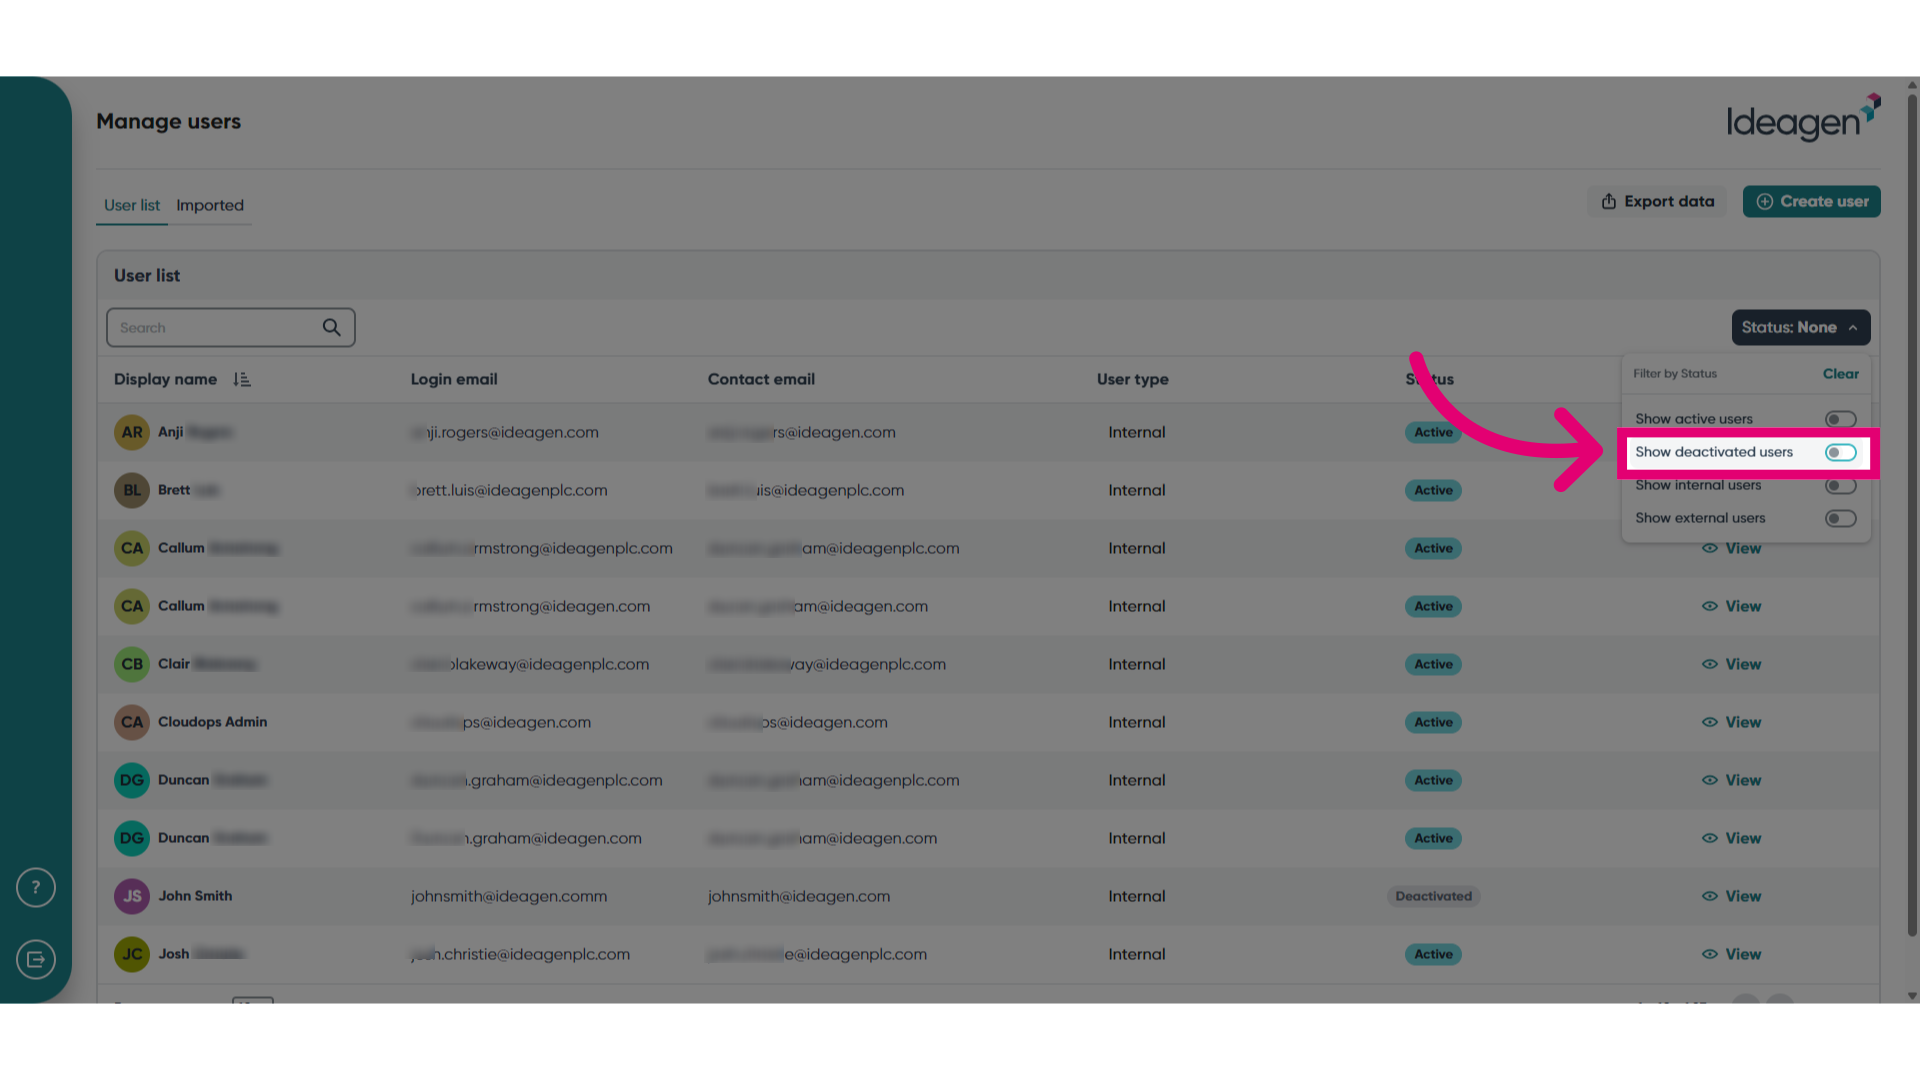Image resolution: width=1920 pixels, height=1080 pixels.
Task: Click the JC avatar for Josh
Action: click(x=132, y=954)
